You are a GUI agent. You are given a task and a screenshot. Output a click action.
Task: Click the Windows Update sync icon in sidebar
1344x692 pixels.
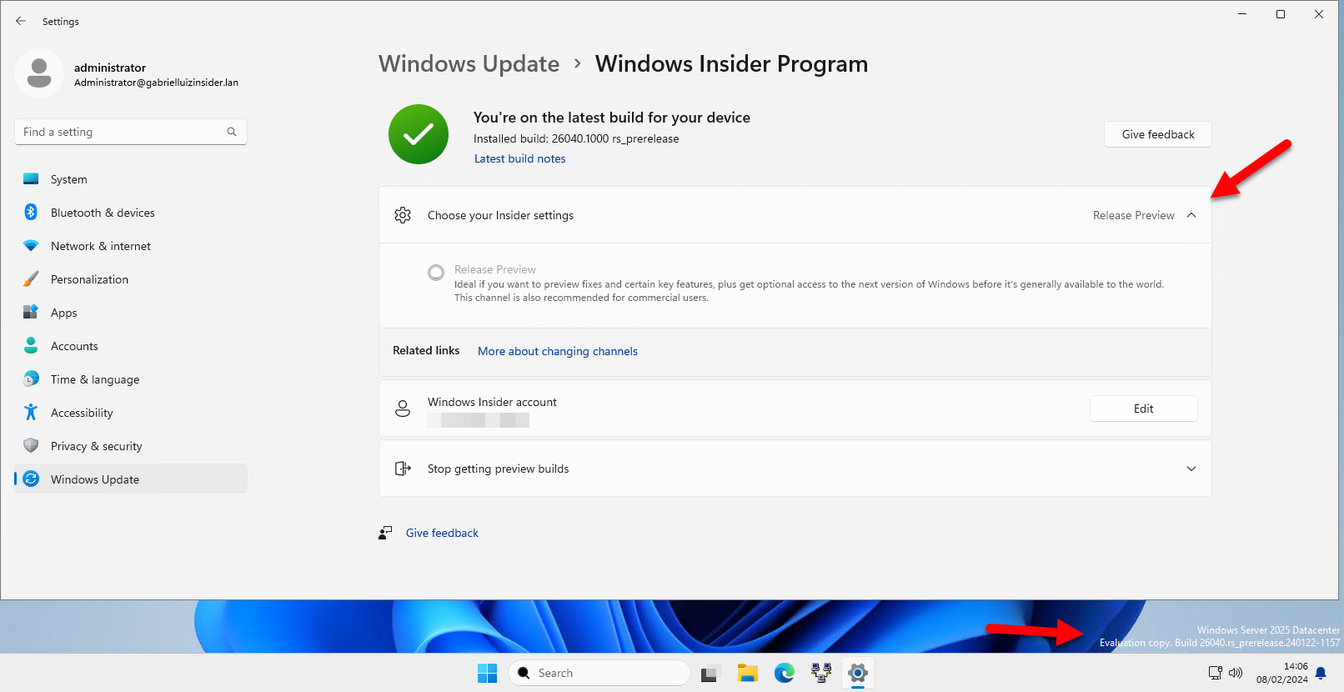(x=31, y=479)
